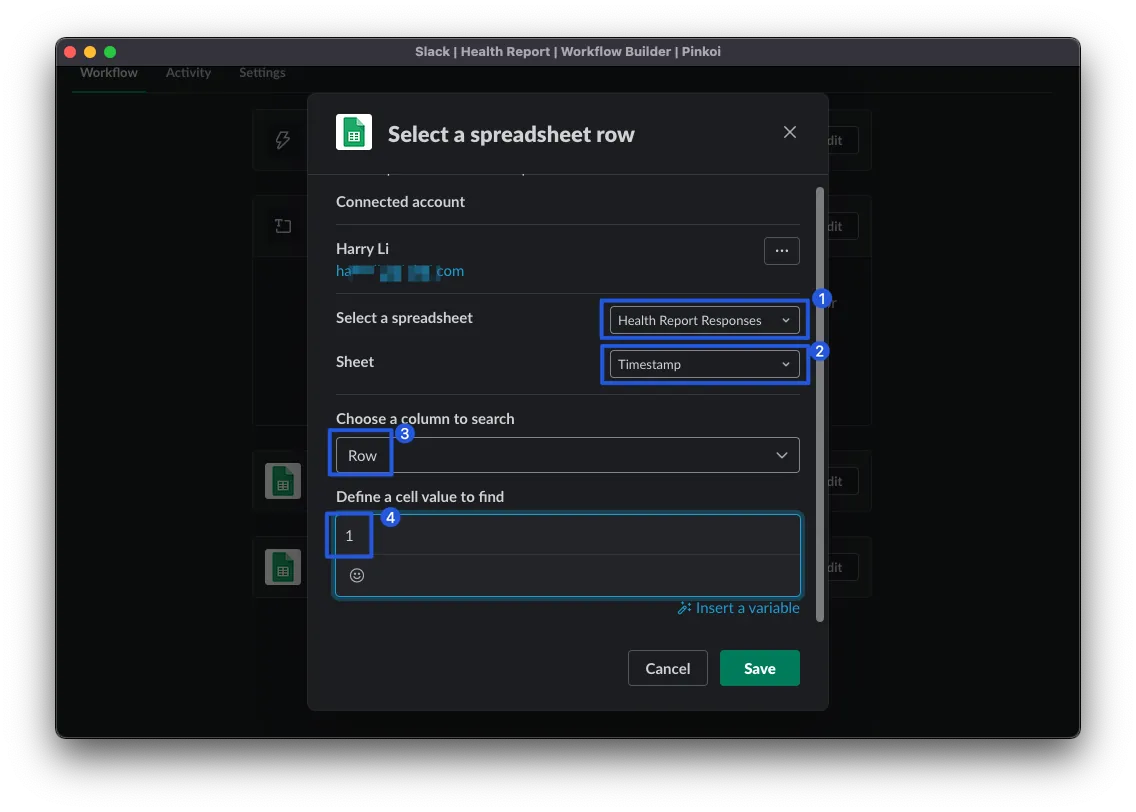Click the connected account email address link
Screen dimensions: 1136x812
click(399, 271)
